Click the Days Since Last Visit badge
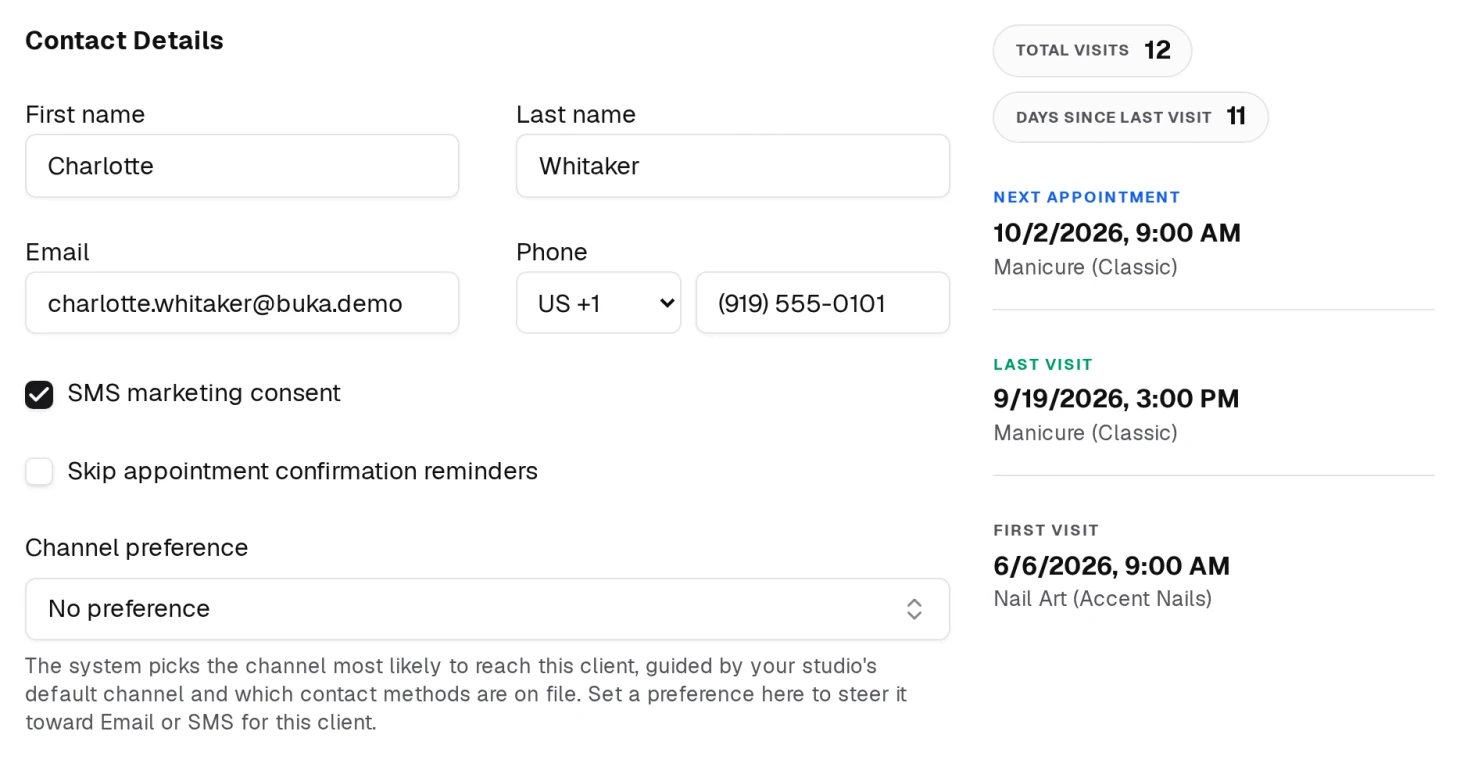This screenshot has width=1460, height=760. tap(1130, 117)
